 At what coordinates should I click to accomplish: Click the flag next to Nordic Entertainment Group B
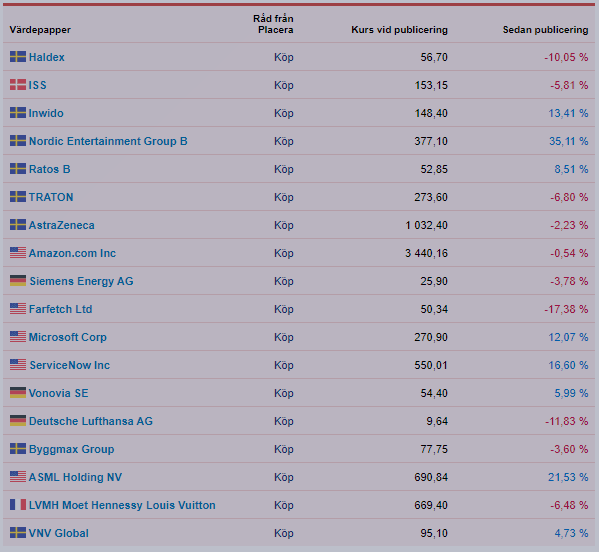pyautogui.click(x=18, y=141)
